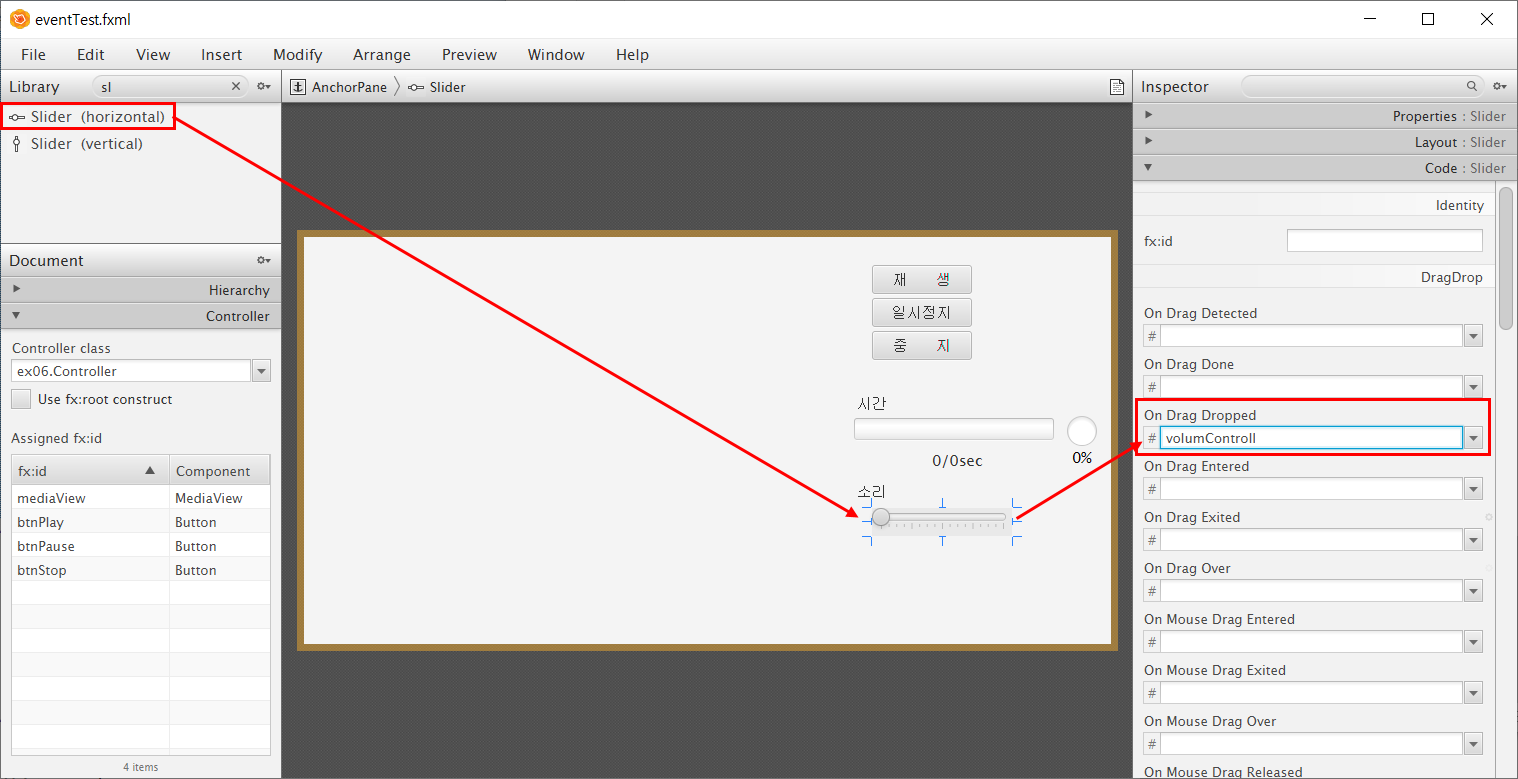Click the volume slider thumb on canvas
This screenshot has width=1518, height=779.
(x=881, y=517)
